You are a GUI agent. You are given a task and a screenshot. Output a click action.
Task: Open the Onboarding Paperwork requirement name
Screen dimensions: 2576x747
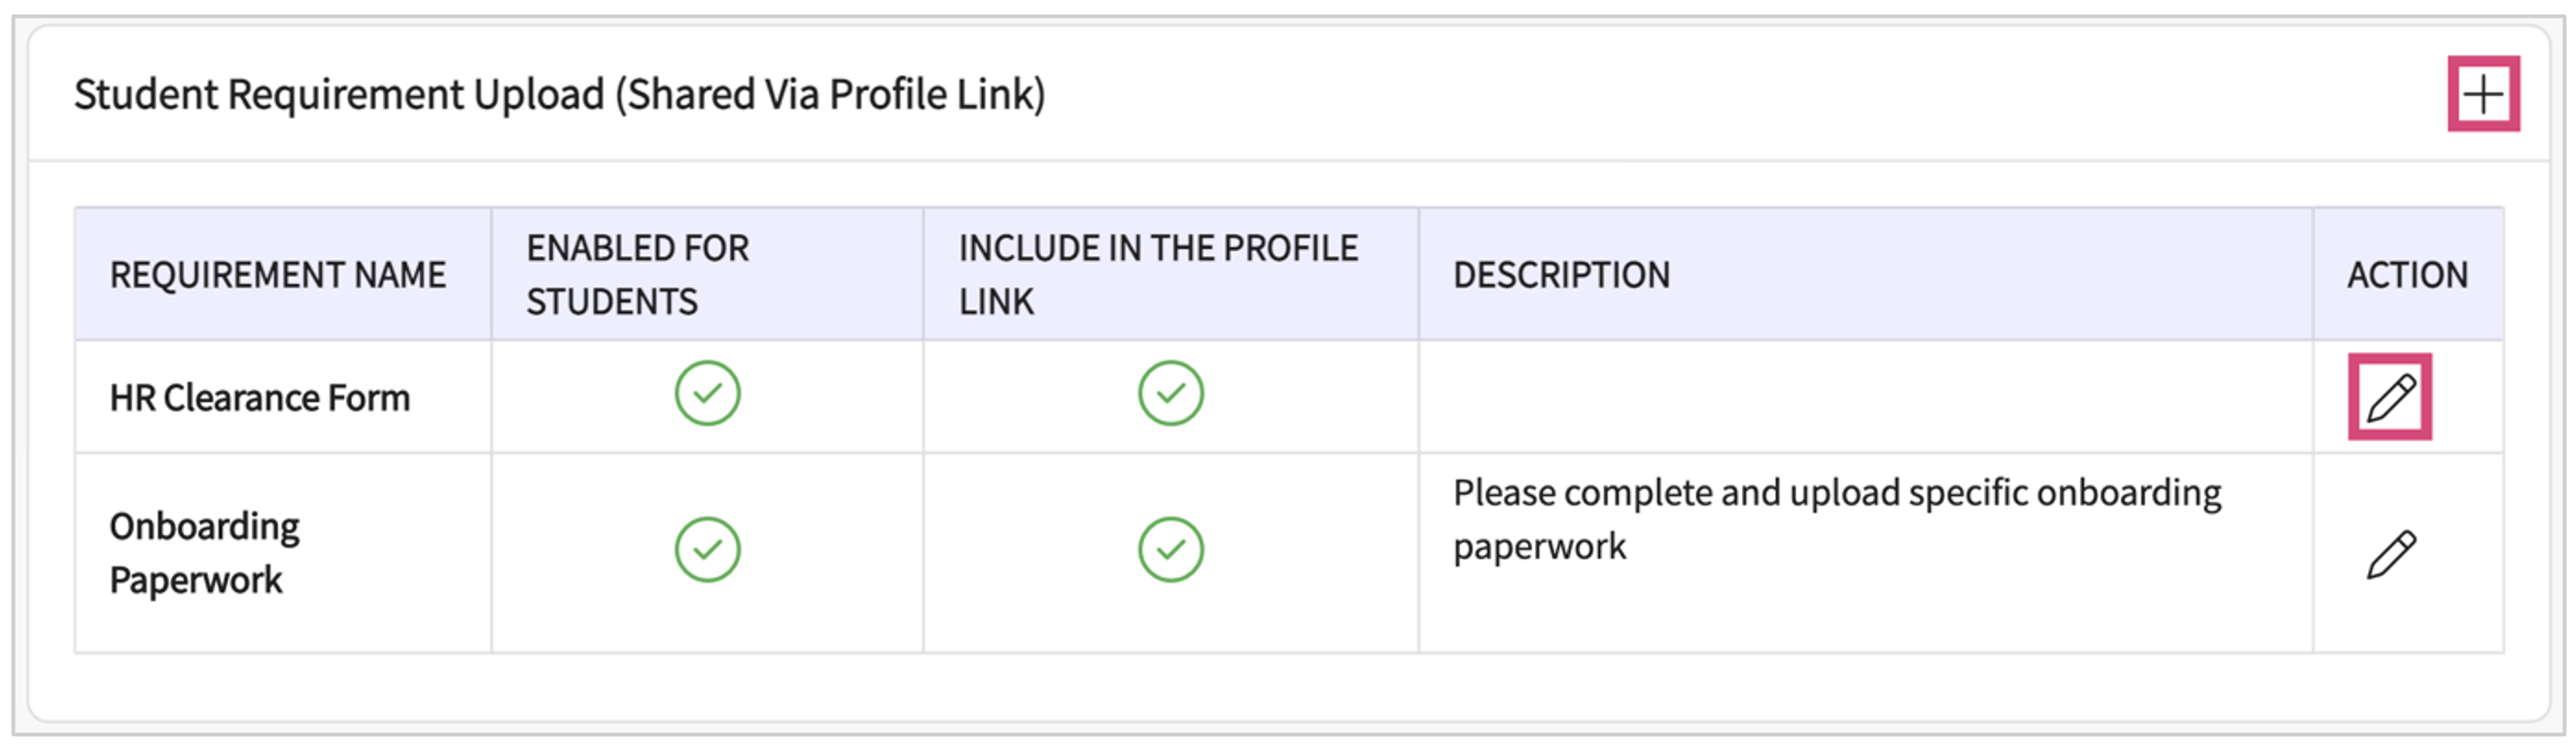coord(204,553)
